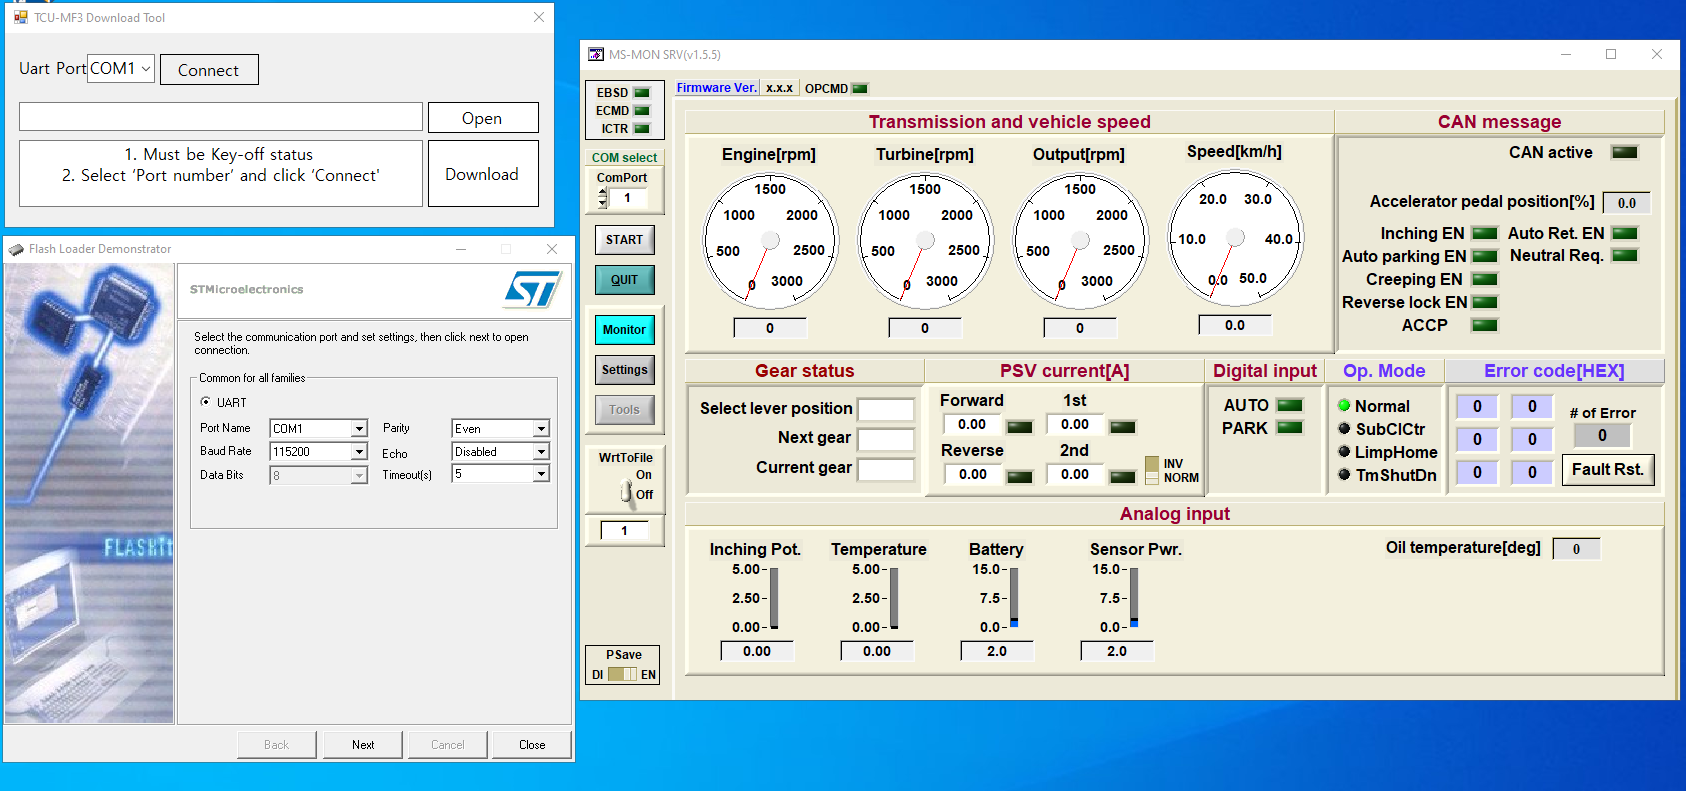
Task: Click the AUTO digital input LED
Action: click(x=1290, y=405)
